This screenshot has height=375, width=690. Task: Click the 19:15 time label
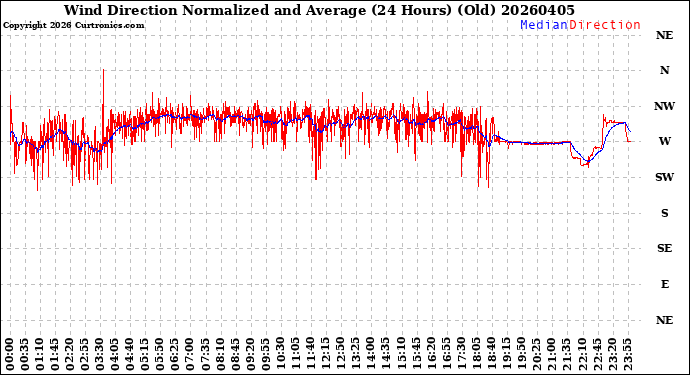[506, 354]
